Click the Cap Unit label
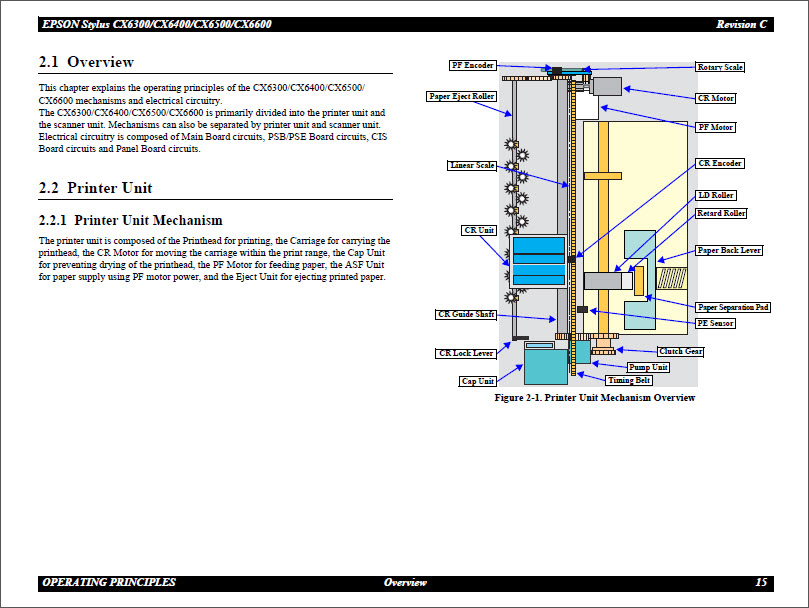This screenshot has width=809, height=608. [478, 381]
